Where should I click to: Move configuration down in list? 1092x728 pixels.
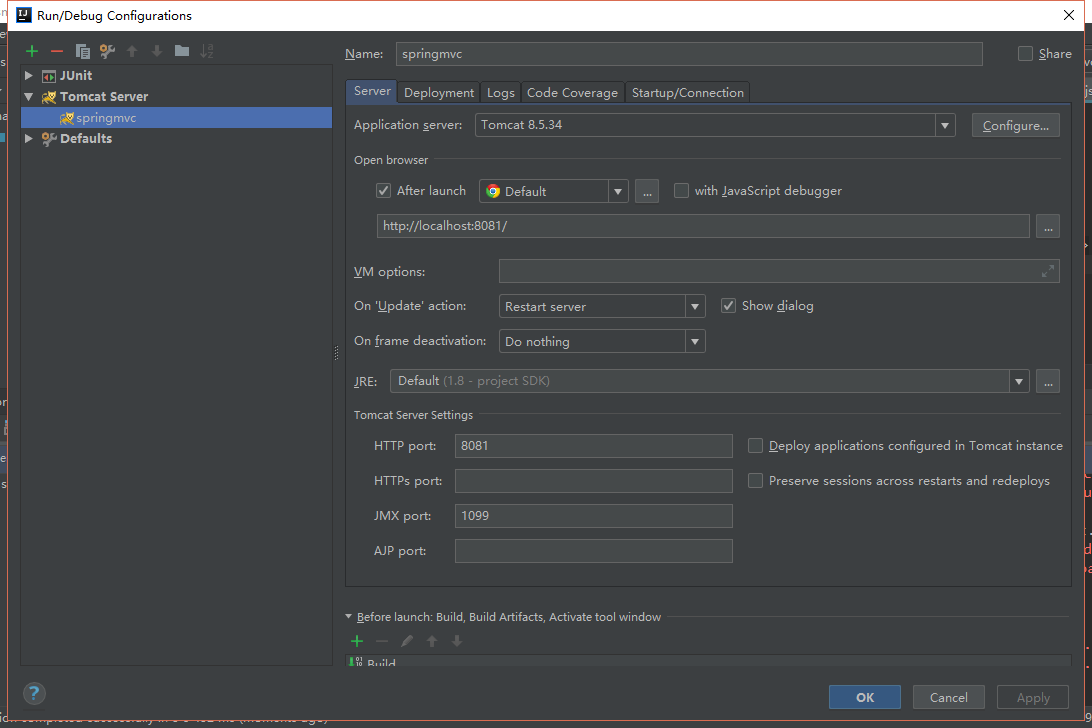click(157, 51)
